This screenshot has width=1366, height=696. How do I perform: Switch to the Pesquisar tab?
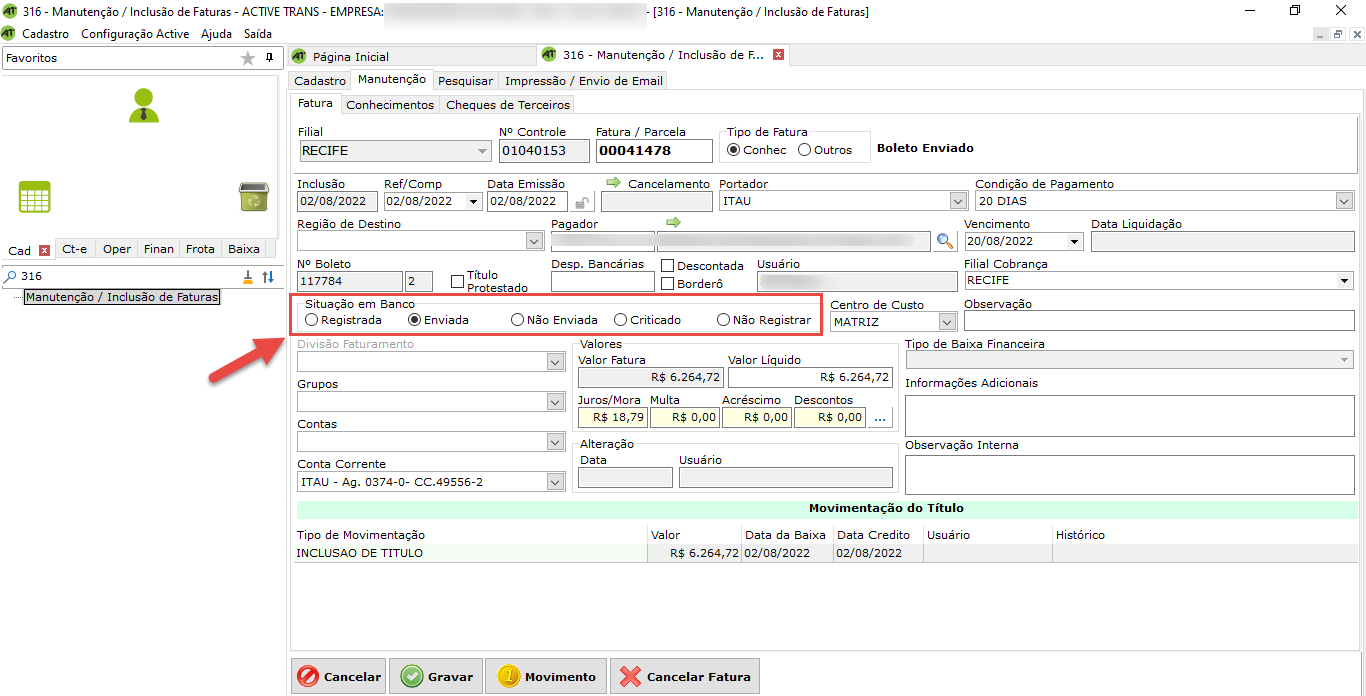465,81
